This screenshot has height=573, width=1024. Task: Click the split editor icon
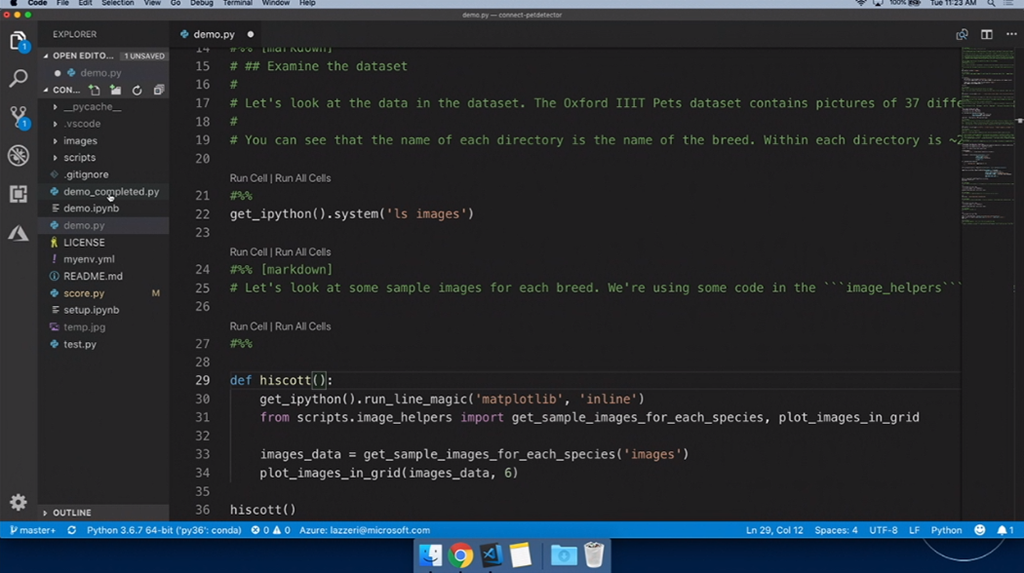tap(986, 34)
